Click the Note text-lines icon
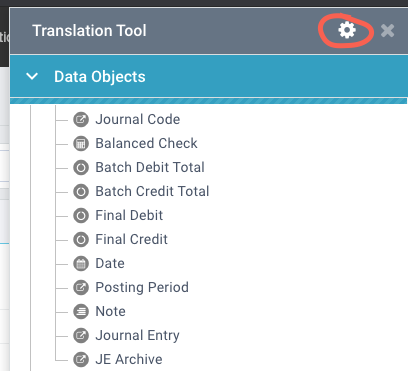The height and width of the screenshot is (371, 408). click(x=81, y=311)
